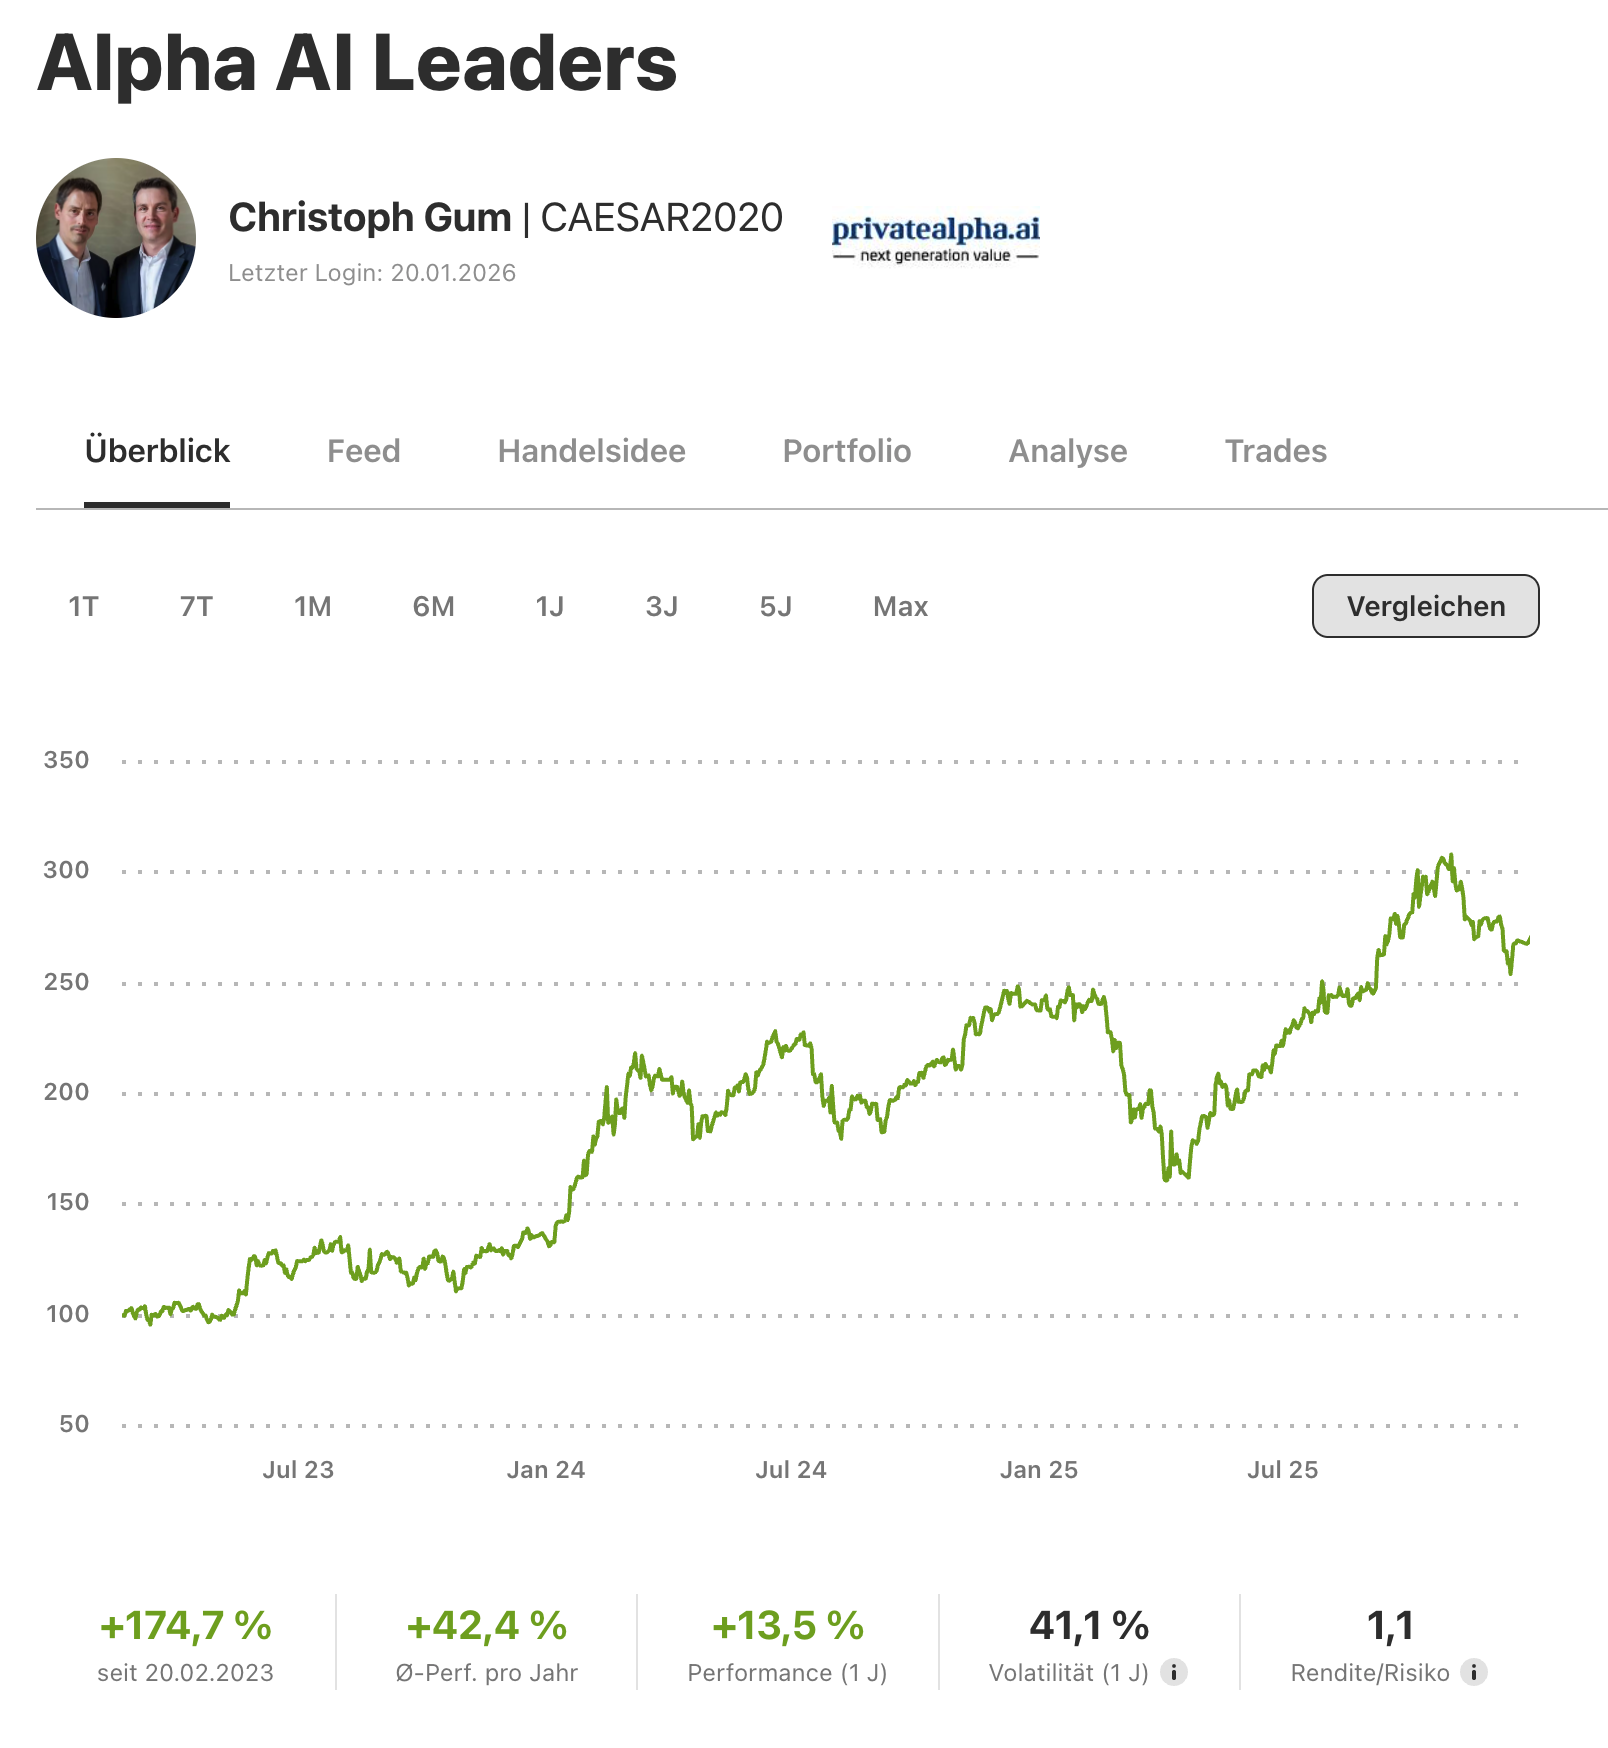This screenshot has height=1748, width=1608.
Task: Select the Analyse tab
Action: [1067, 451]
